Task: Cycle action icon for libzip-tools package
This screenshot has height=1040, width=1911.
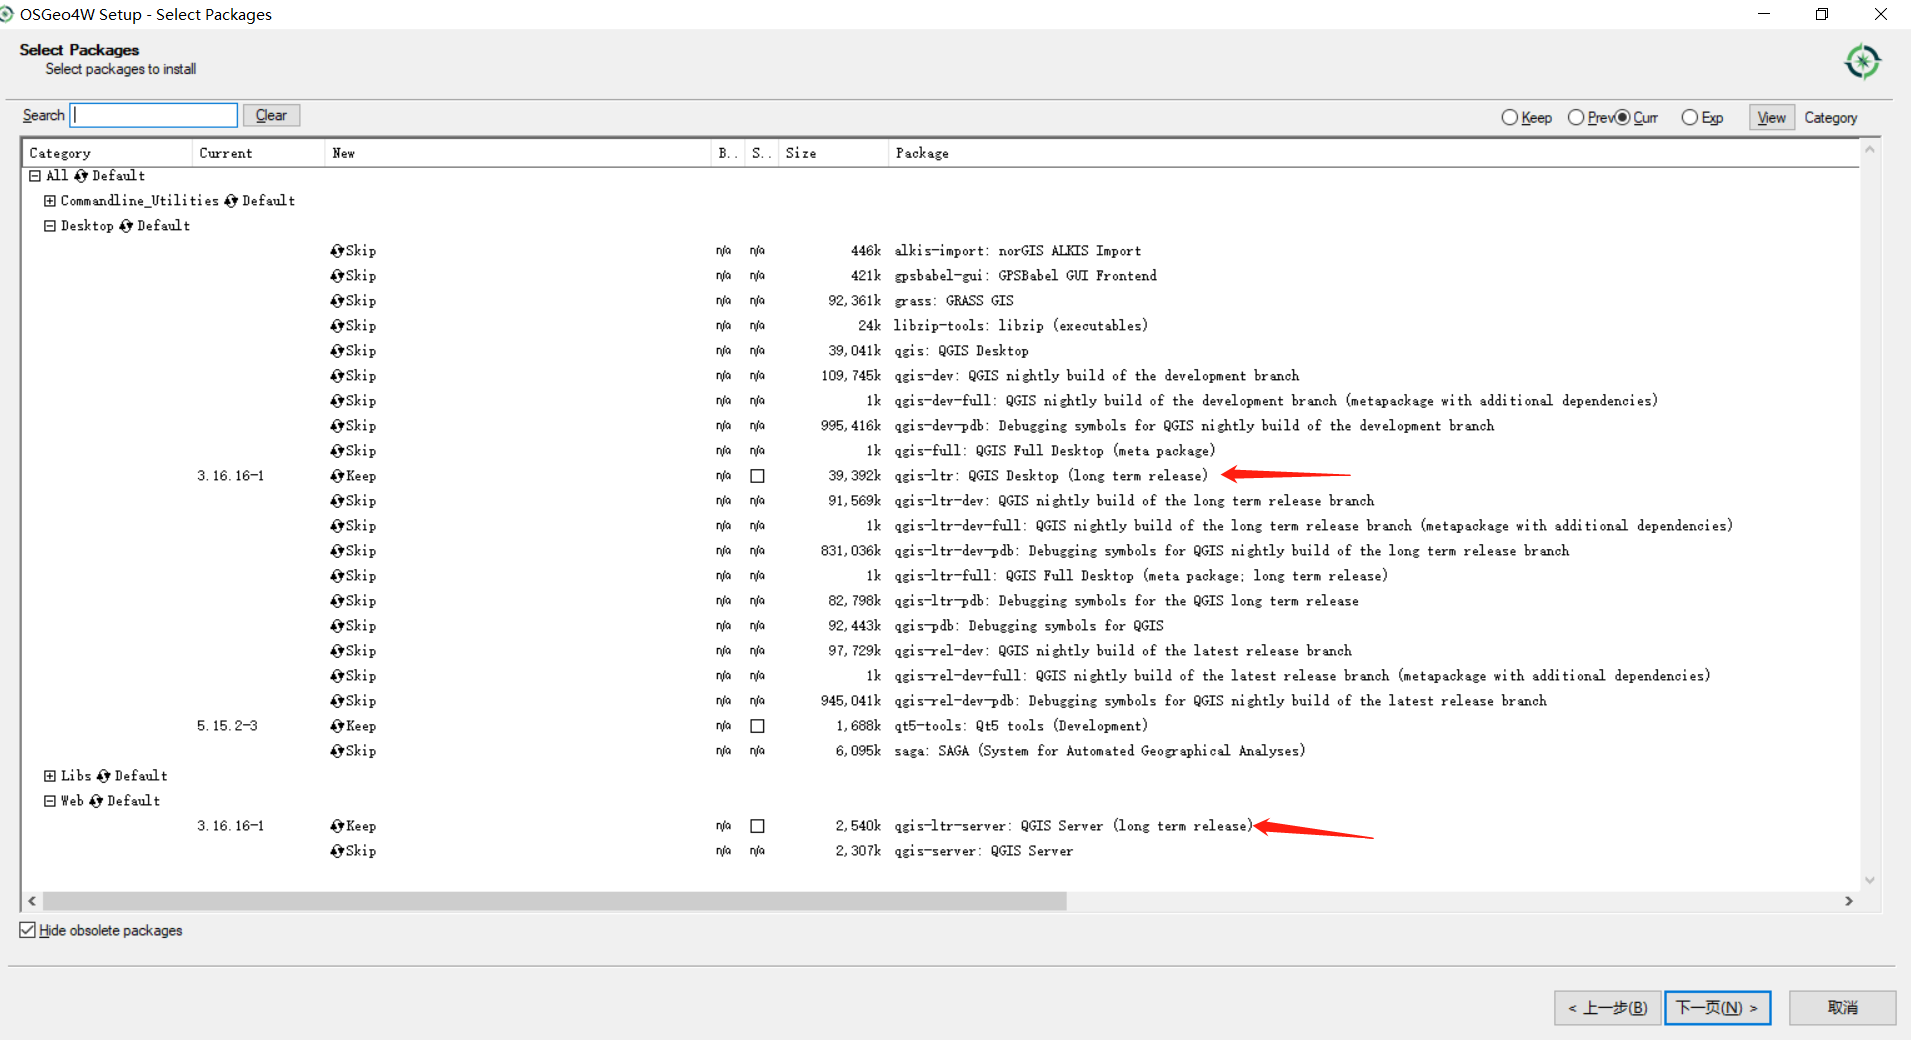Action: (x=337, y=326)
